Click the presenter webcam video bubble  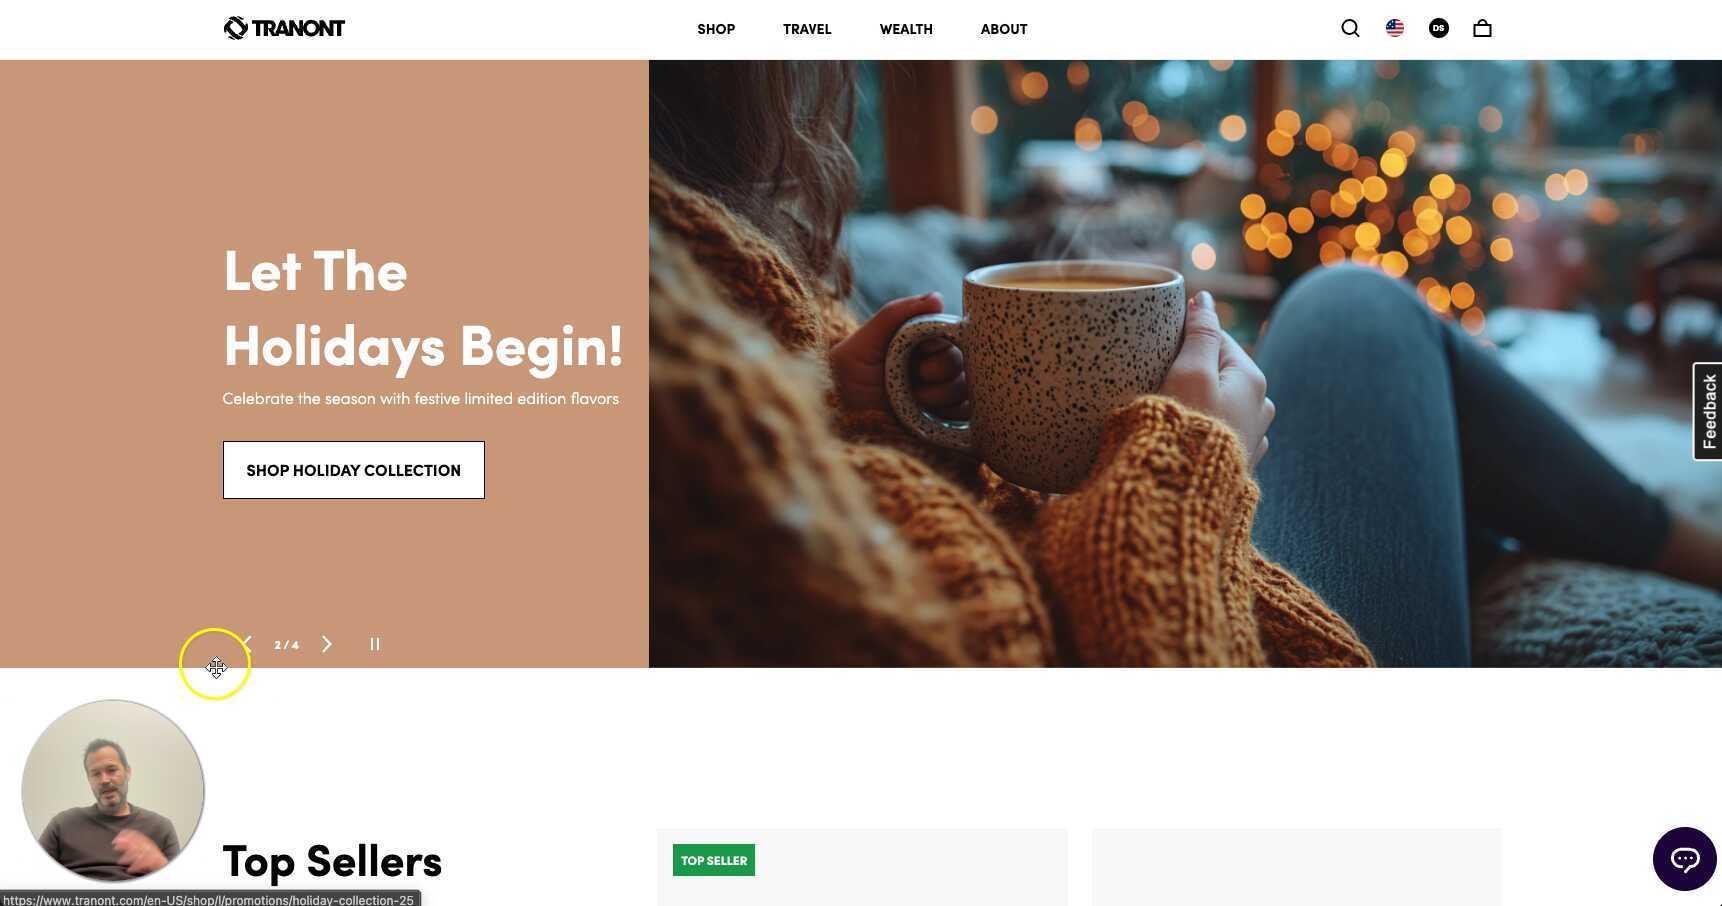113,791
